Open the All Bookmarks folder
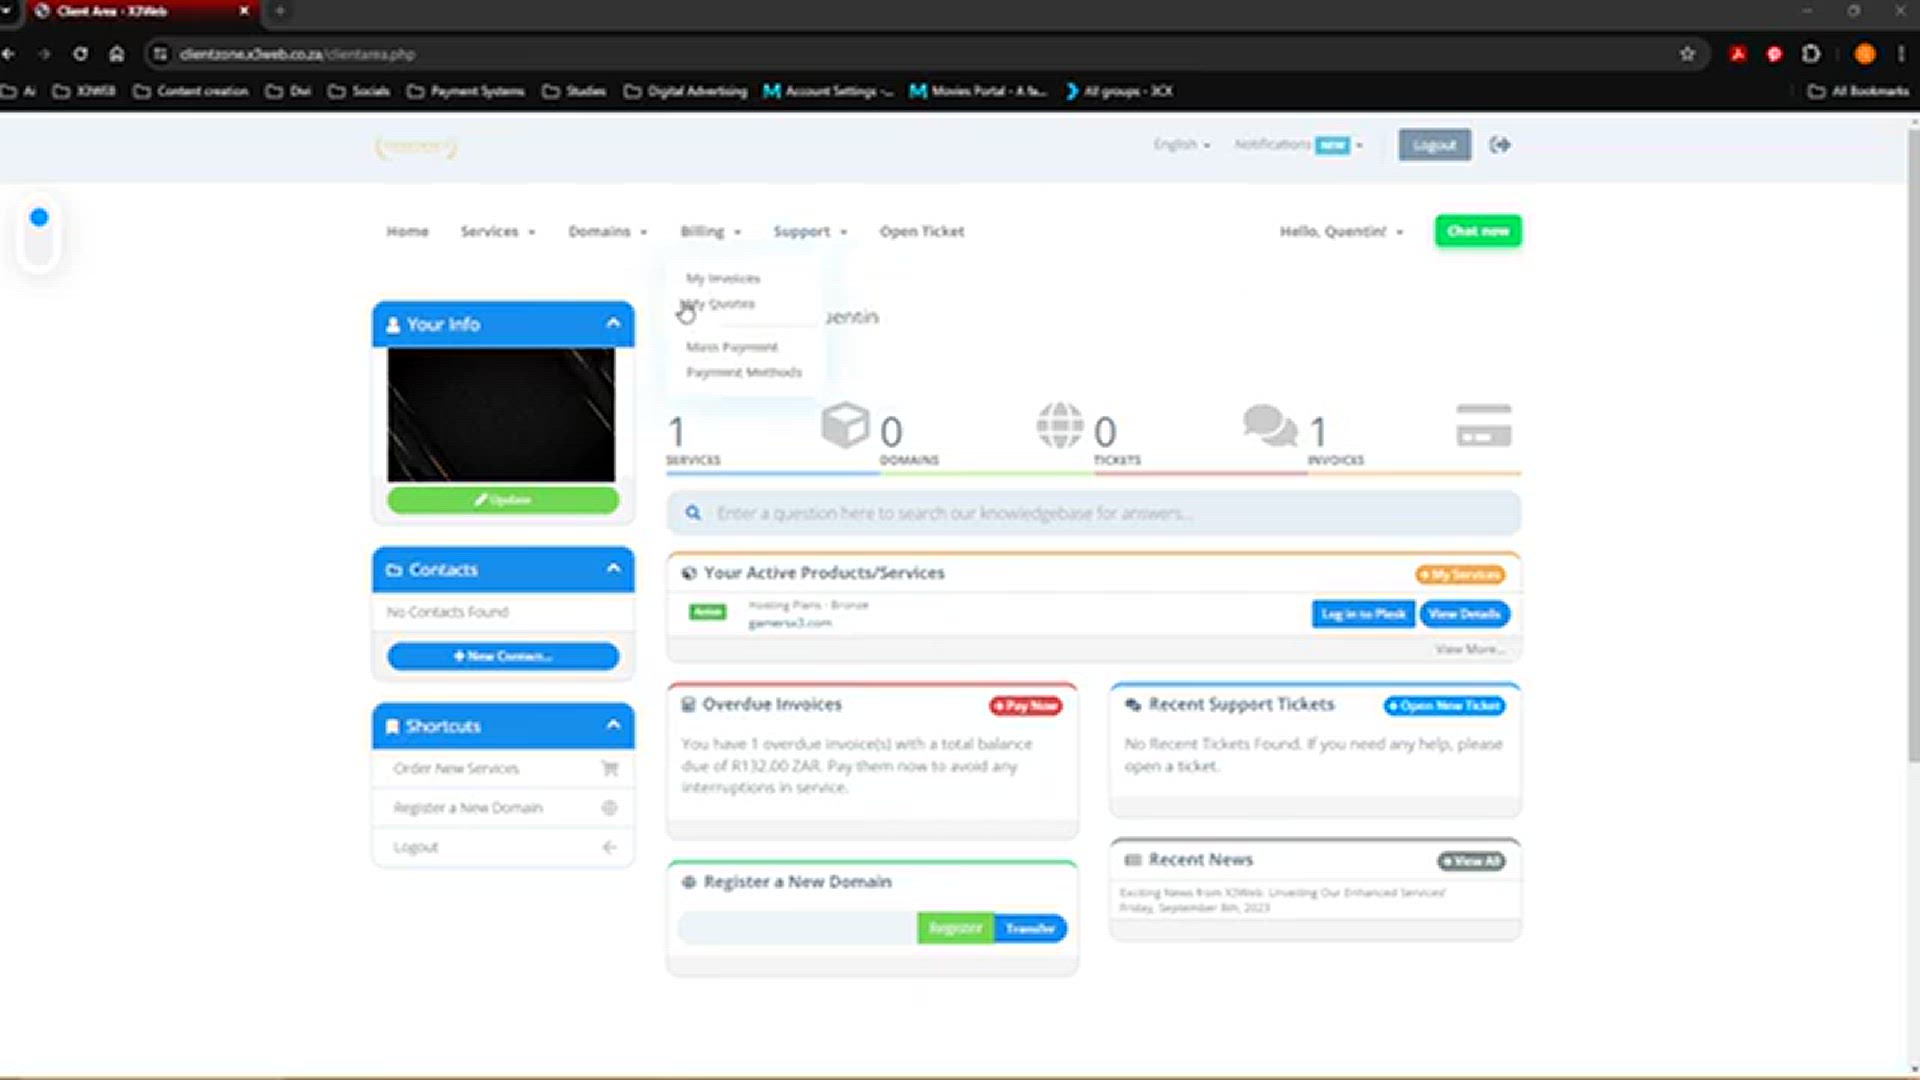Screen dimensions: 1920x1080 1858,91
